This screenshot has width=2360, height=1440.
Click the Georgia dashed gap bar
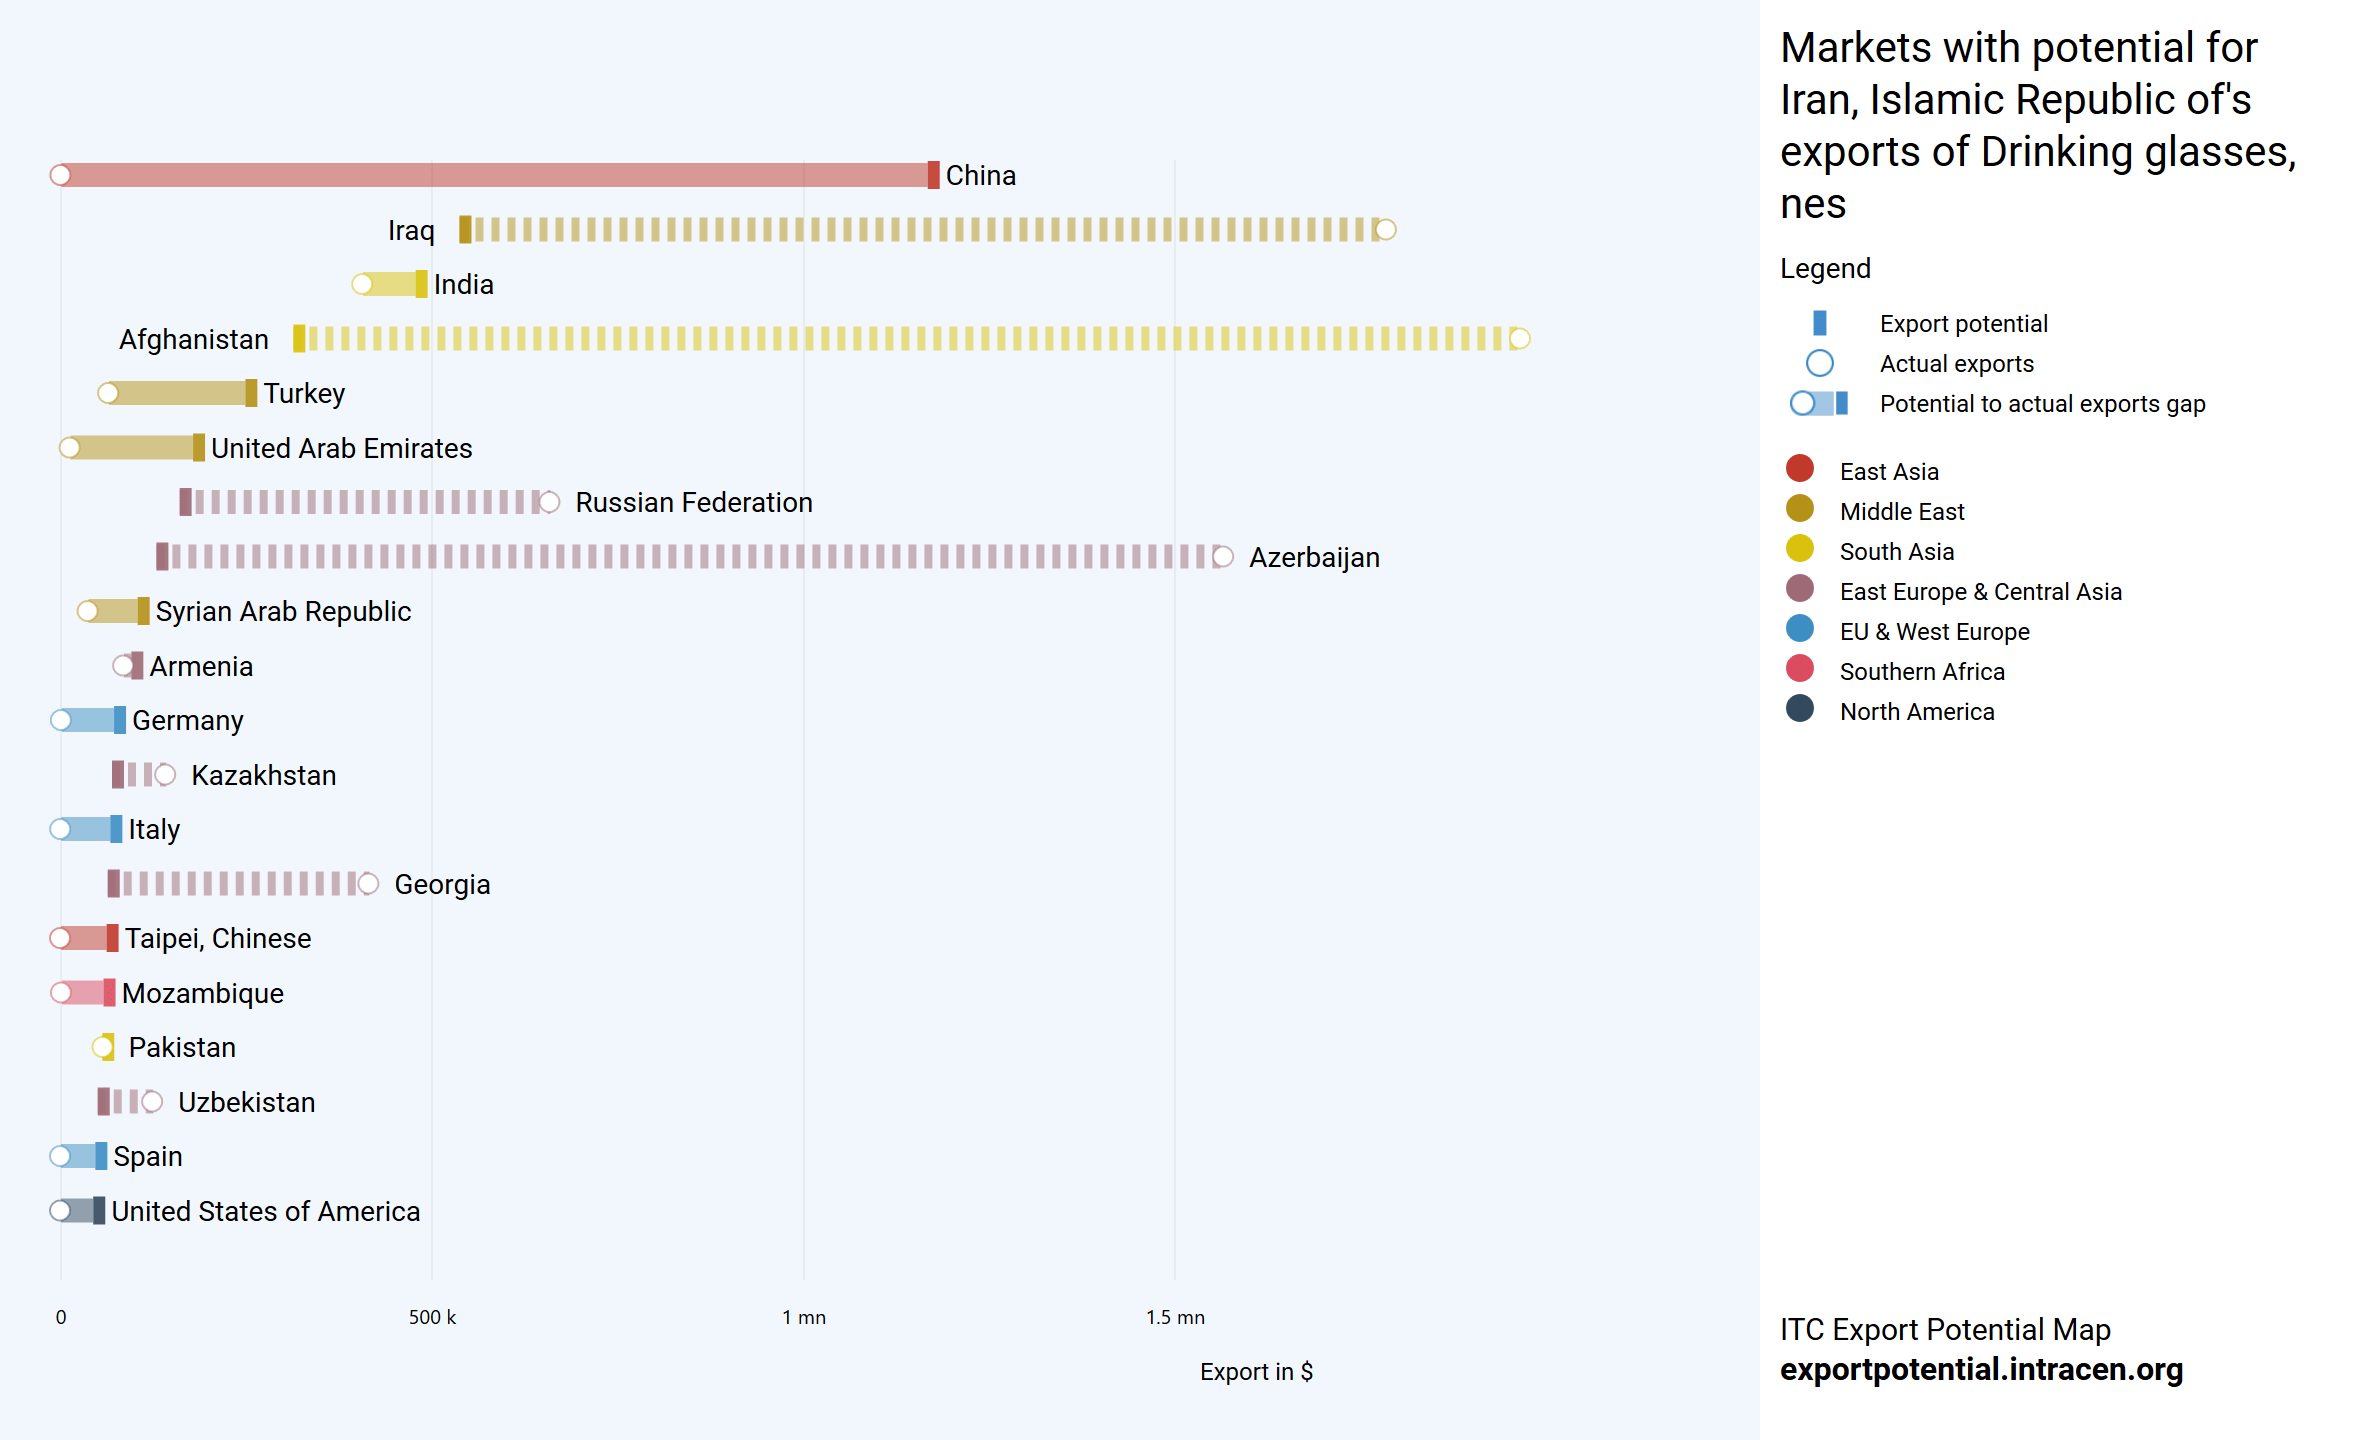tap(238, 884)
